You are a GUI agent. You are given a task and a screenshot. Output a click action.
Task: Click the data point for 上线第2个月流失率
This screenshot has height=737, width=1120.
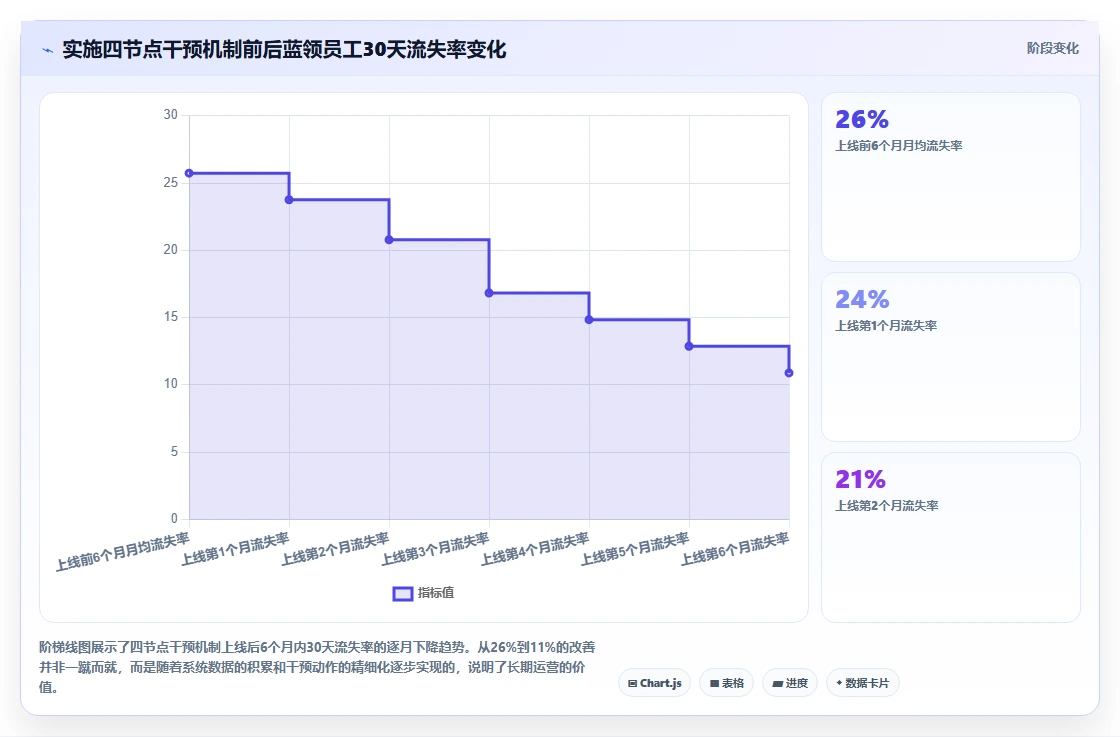coord(389,240)
